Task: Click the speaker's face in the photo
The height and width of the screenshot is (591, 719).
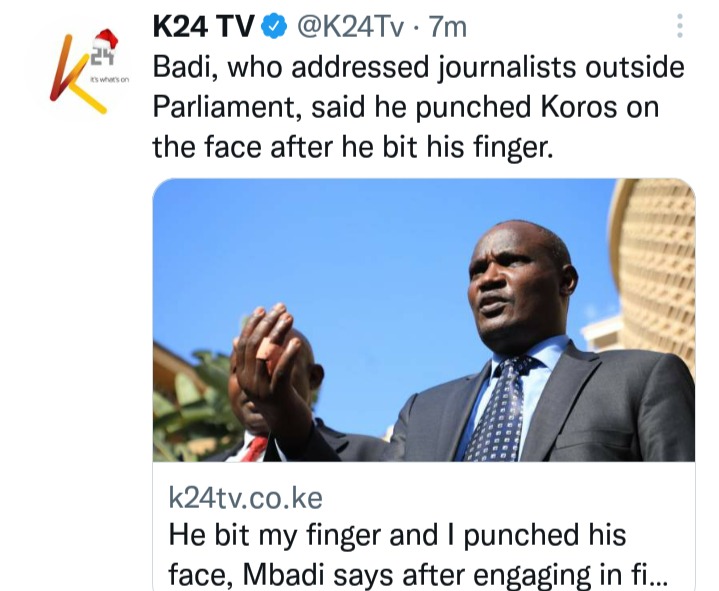Action: pos(516,284)
